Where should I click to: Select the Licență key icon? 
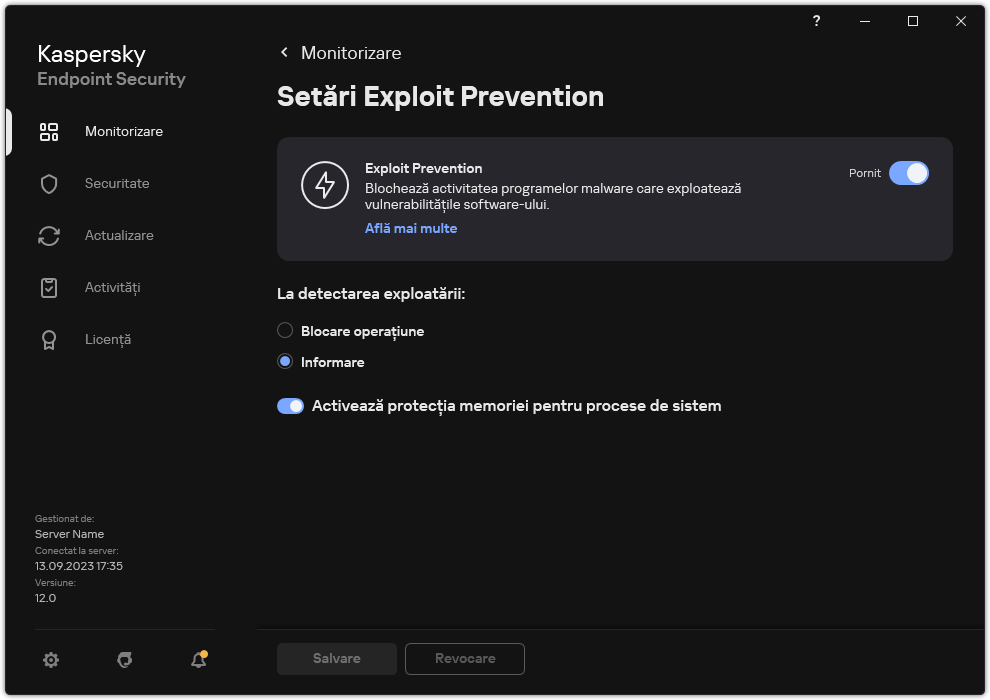tap(48, 339)
